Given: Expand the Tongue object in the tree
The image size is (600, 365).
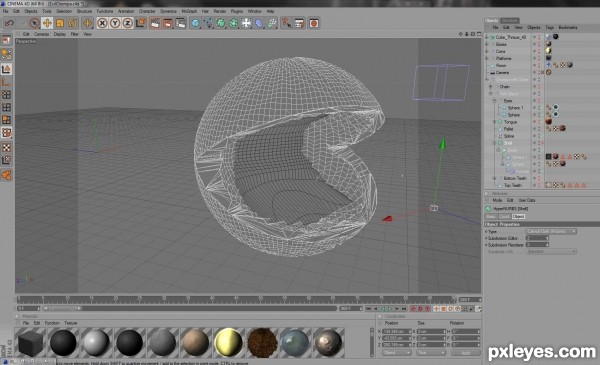Looking at the screenshot, I should coord(494,122).
